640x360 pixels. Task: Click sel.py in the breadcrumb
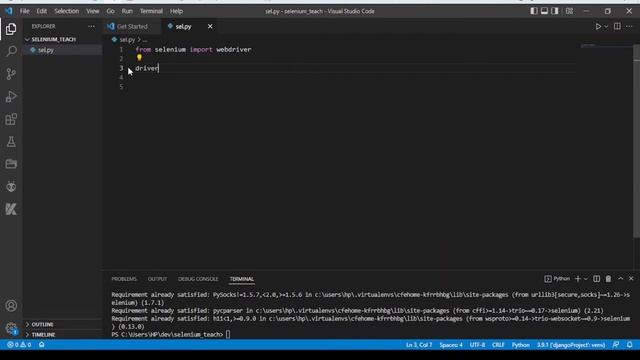[x=127, y=40]
